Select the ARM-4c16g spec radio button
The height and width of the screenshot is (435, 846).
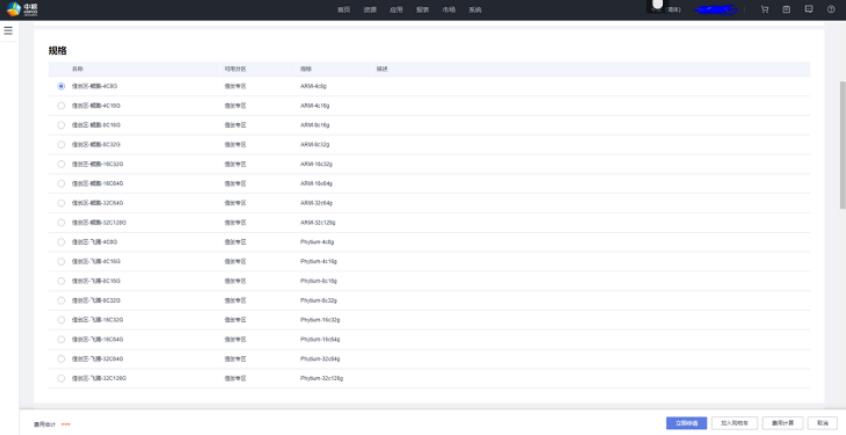pyautogui.click(x=62, y=105)
